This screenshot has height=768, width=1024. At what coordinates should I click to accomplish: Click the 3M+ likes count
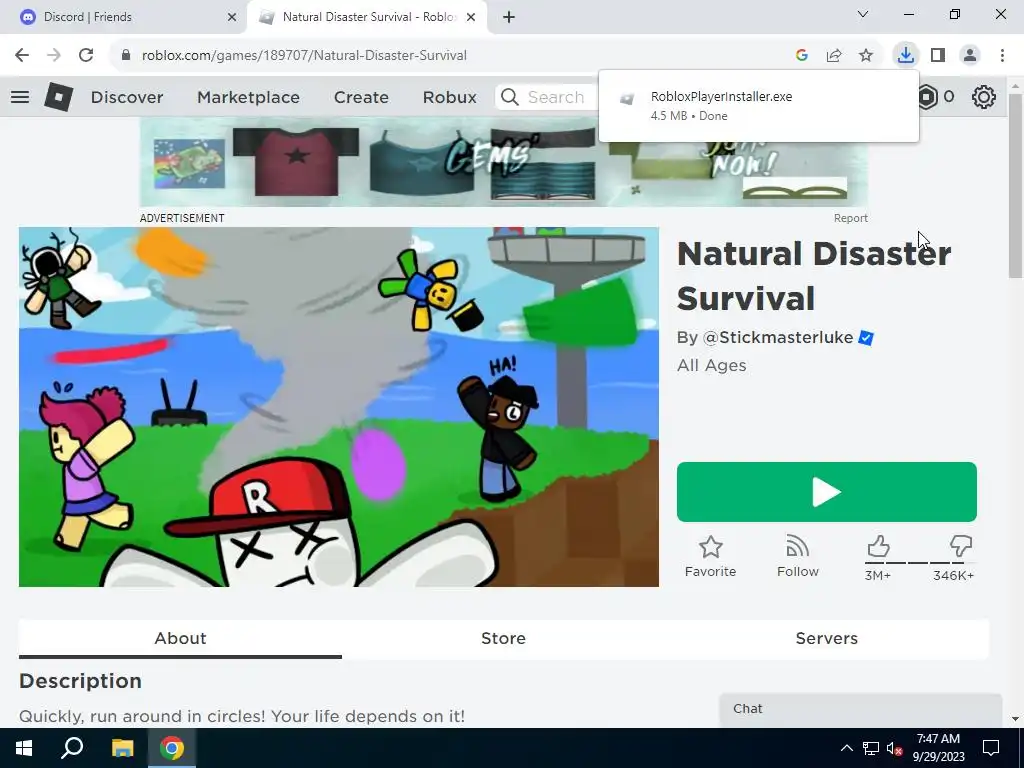point(878,575)
